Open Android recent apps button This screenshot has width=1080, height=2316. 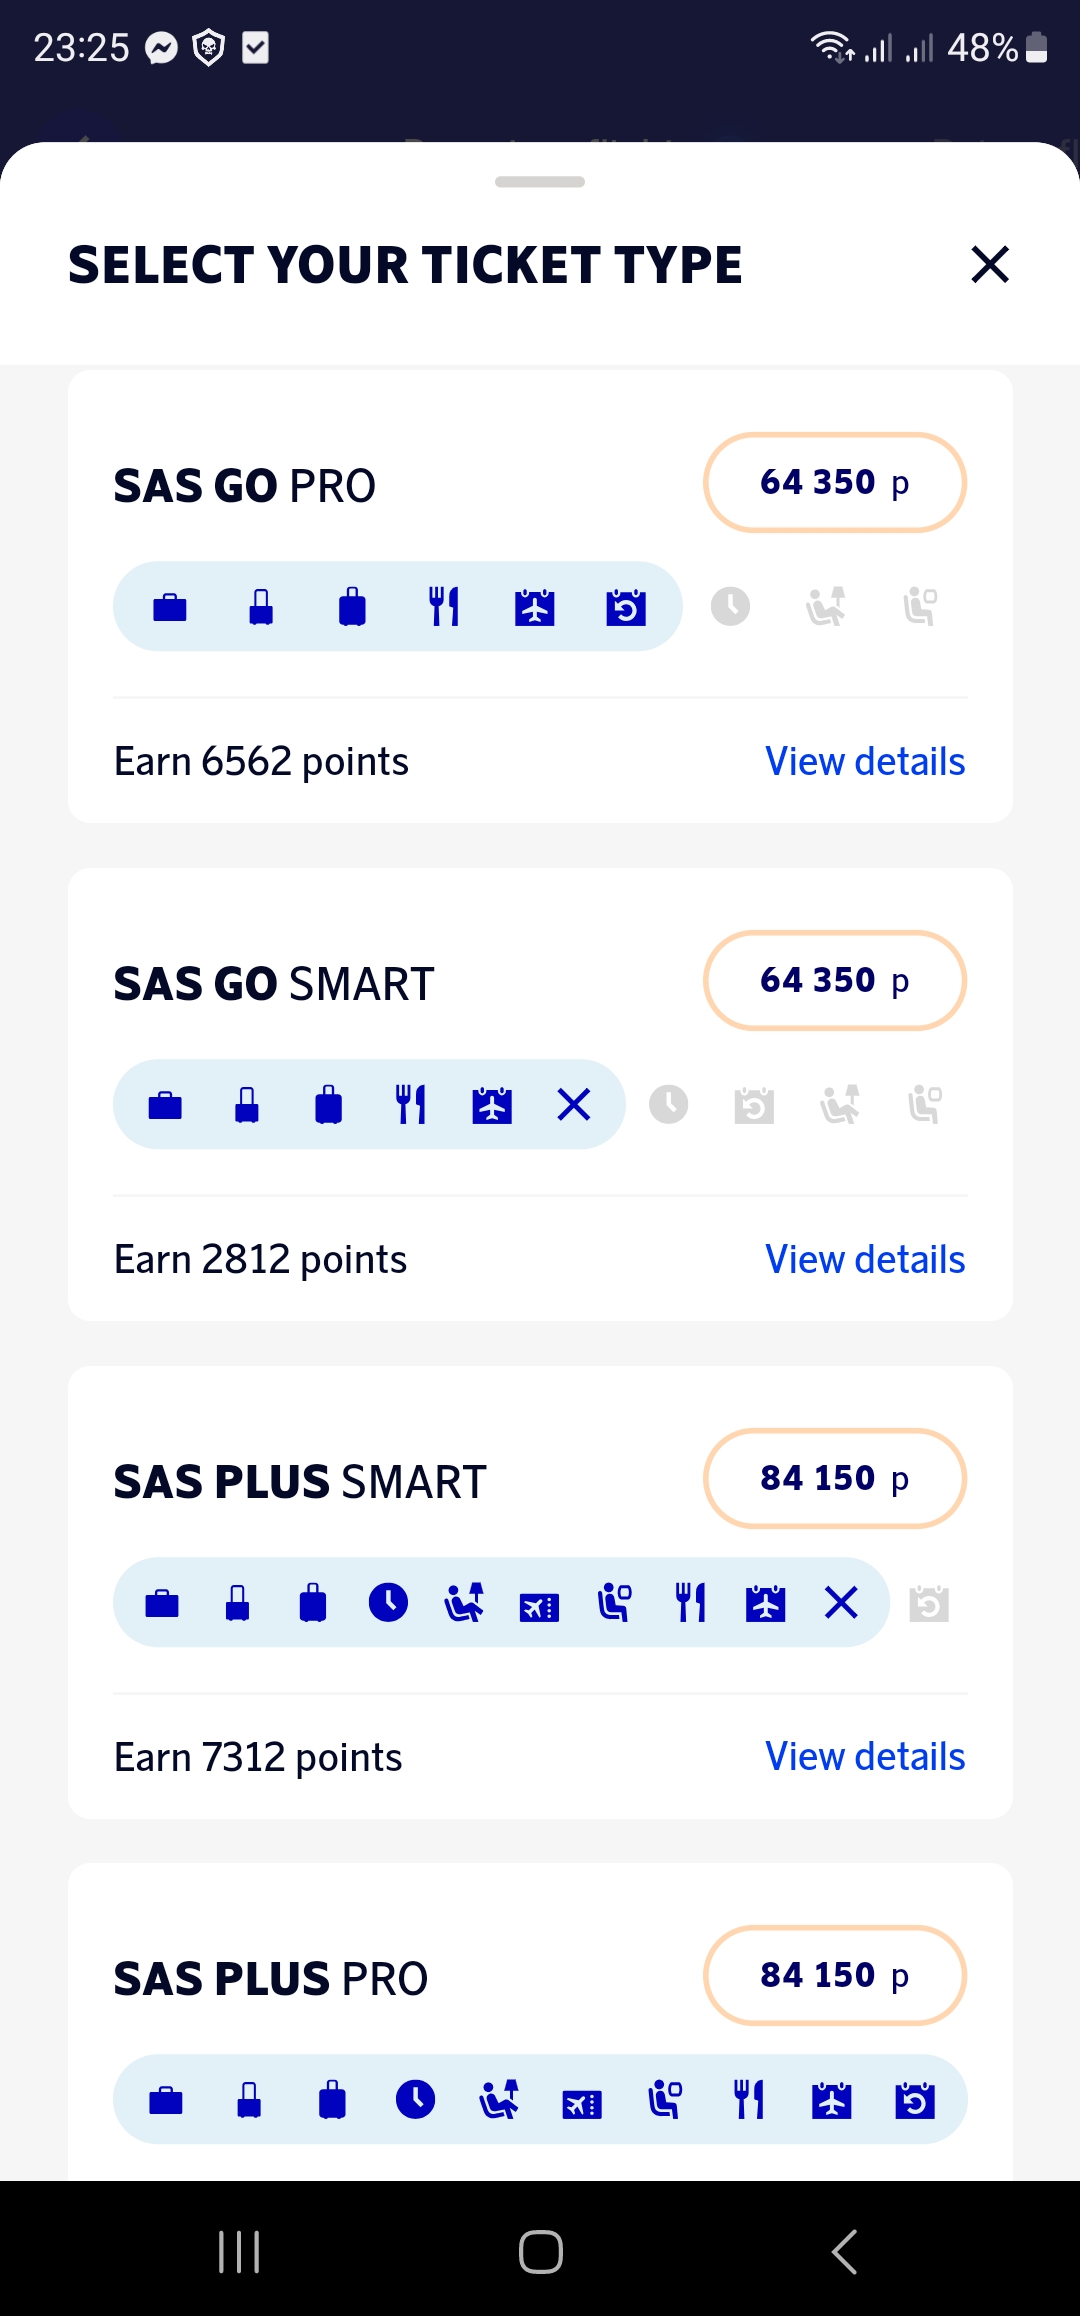tap(239, 2252)
